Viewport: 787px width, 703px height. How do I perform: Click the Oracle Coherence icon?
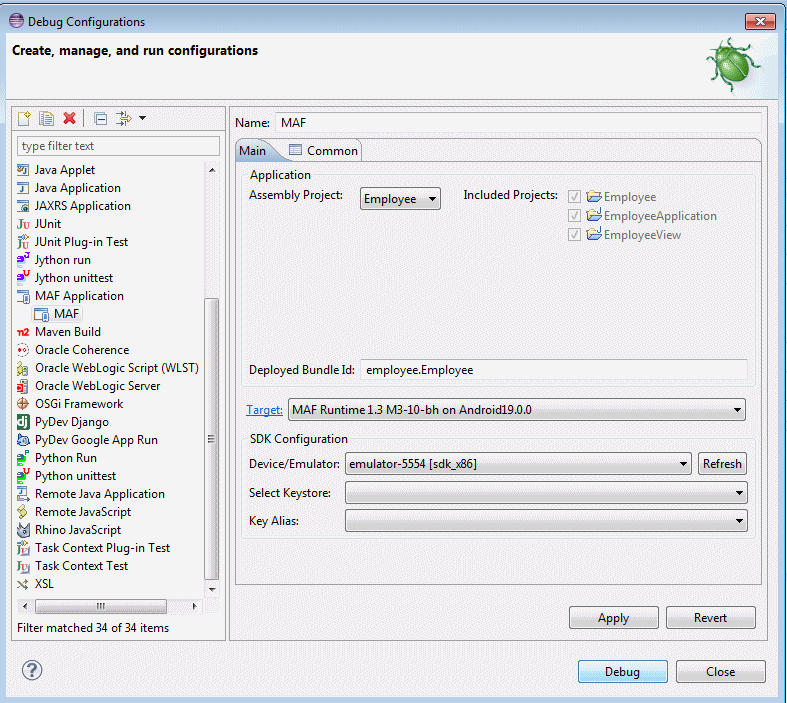point(23,350)
